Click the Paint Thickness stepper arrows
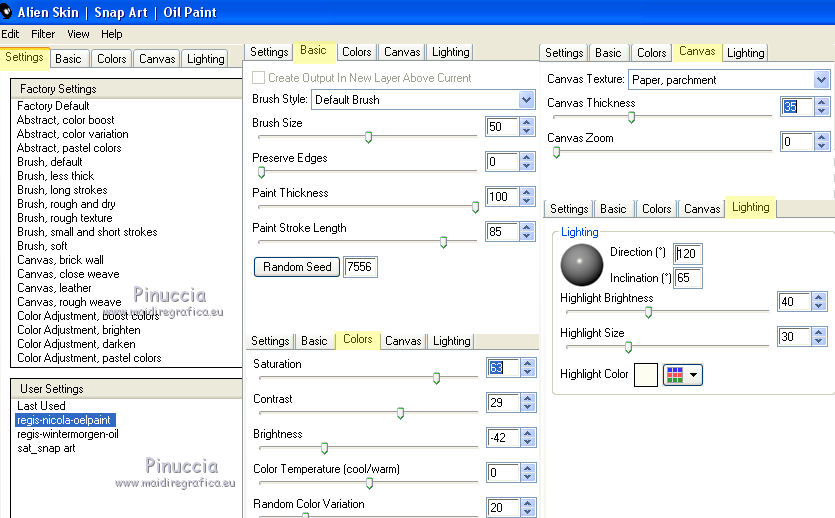835x518 pixels. point(527,197)
